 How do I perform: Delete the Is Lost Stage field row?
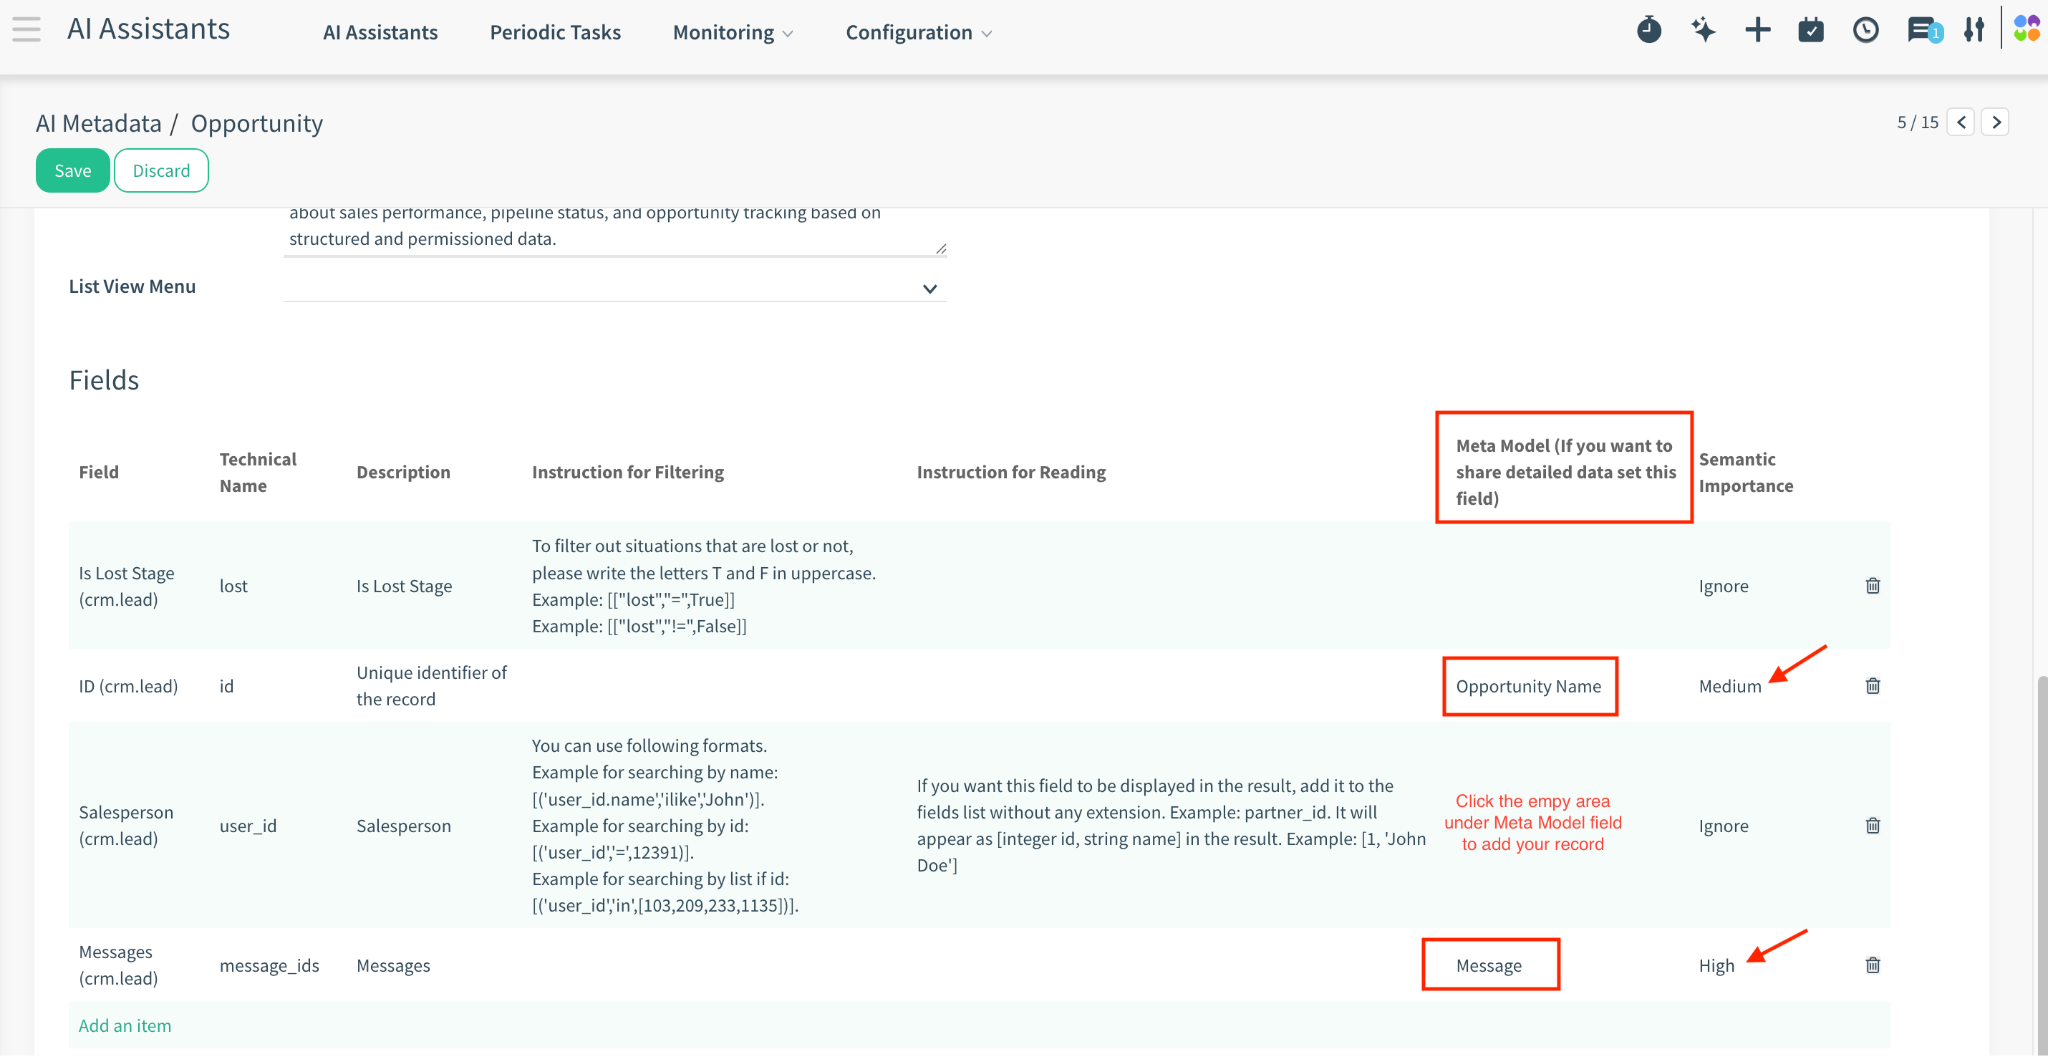pyautogui.click(x=1873, y=586)
